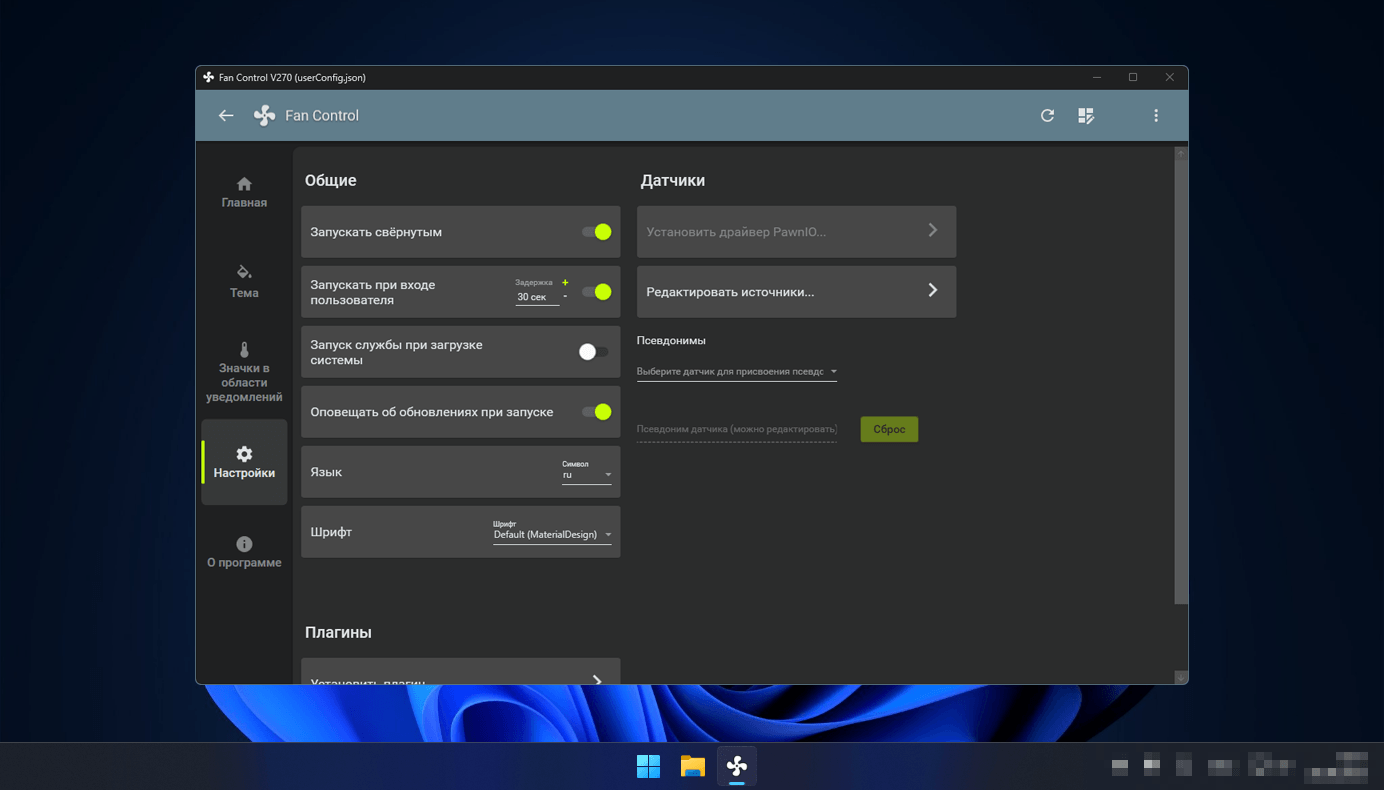The image size is (1384, 790).
Task: Open Значки в области уведомлений tab
Action: (244, 372)
